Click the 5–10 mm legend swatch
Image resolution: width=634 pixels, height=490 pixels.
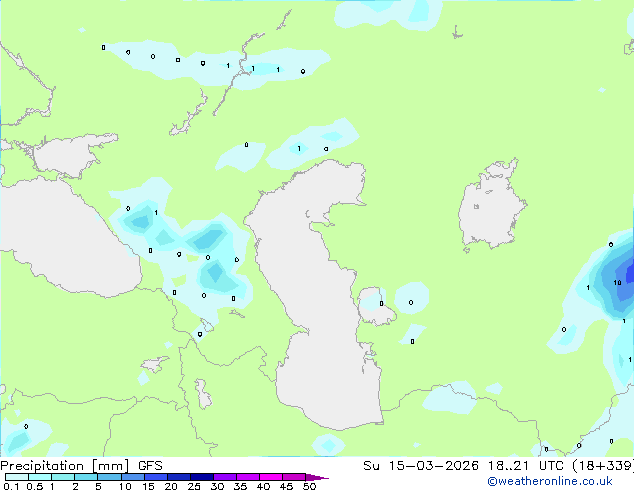click(109, 477)
